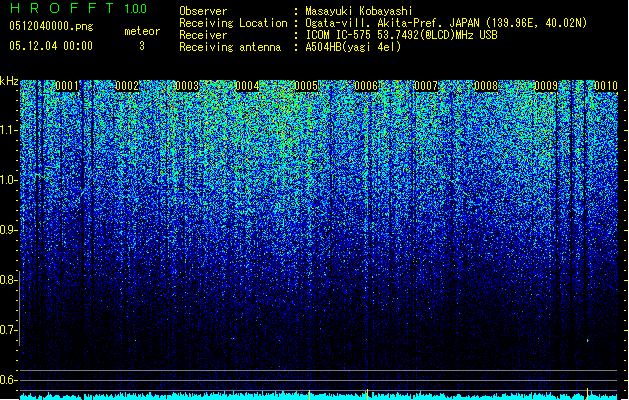Screen dimensions: 629x400
Task: Pick the 0006 minute marker
Action: click(x=366, y=86)
